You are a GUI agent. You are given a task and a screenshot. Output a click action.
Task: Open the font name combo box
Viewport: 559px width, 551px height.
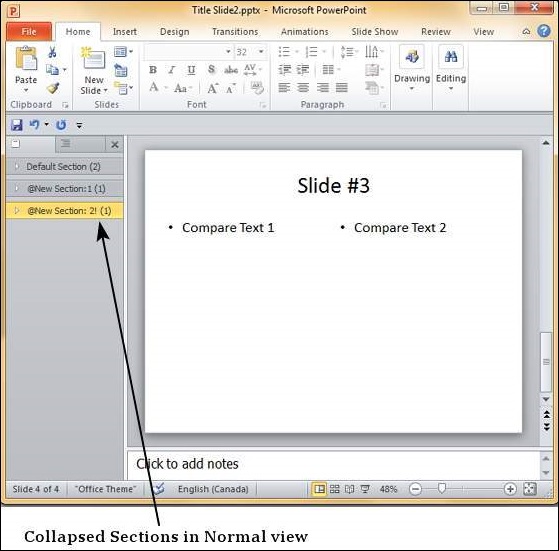(188, 52)
